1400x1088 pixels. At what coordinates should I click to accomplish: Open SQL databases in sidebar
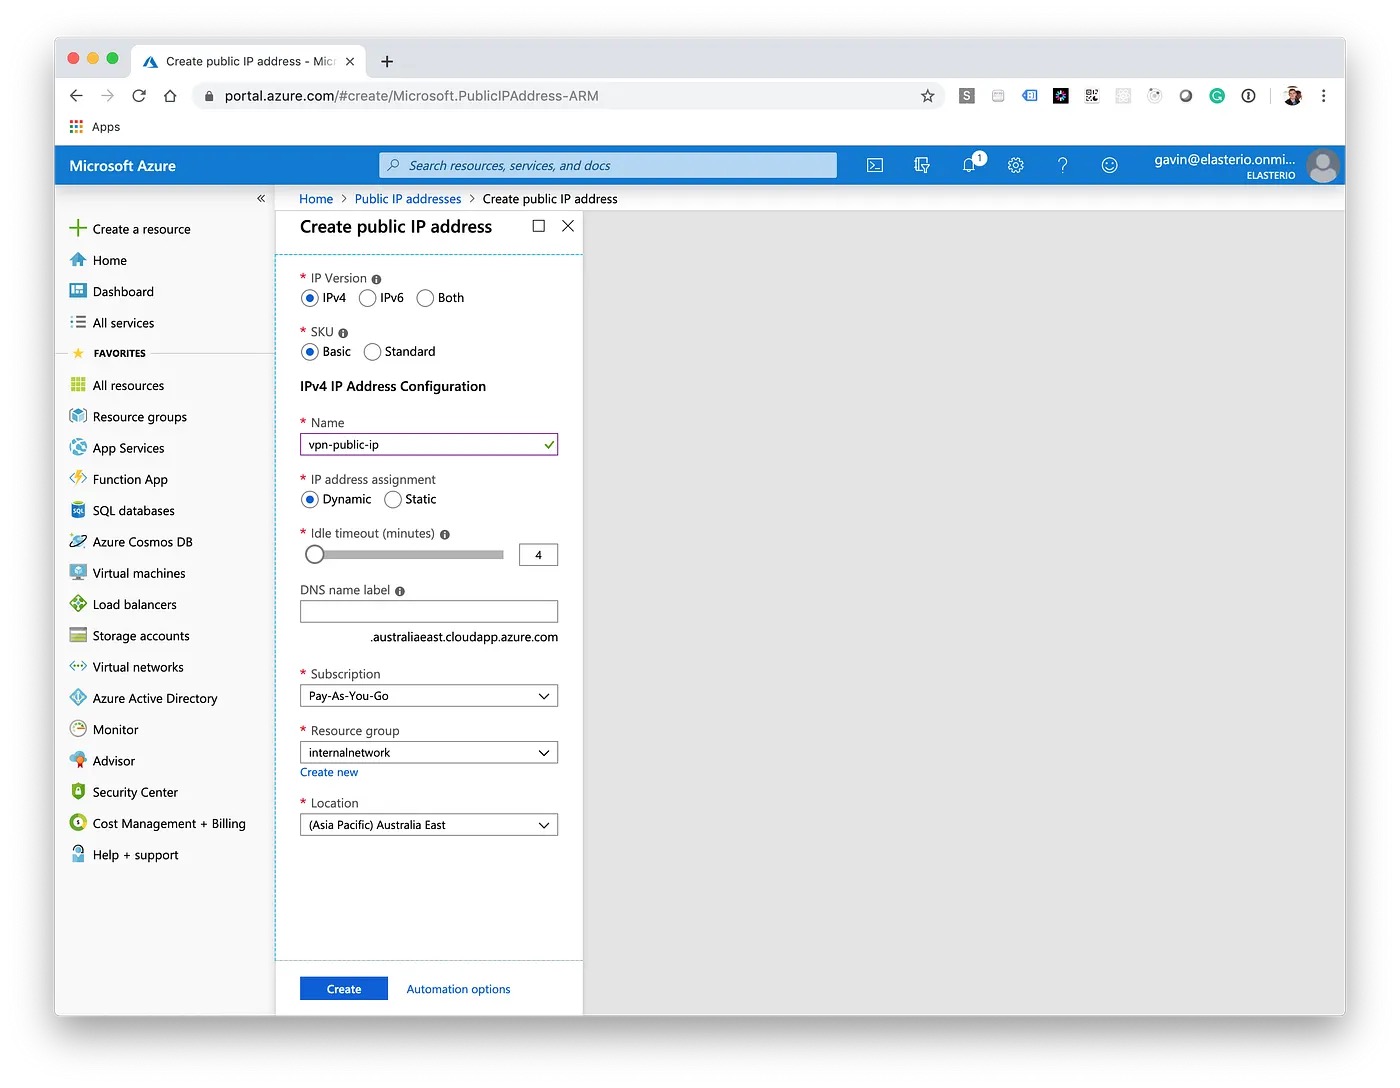pyautogui.click(x=122, y=511)
